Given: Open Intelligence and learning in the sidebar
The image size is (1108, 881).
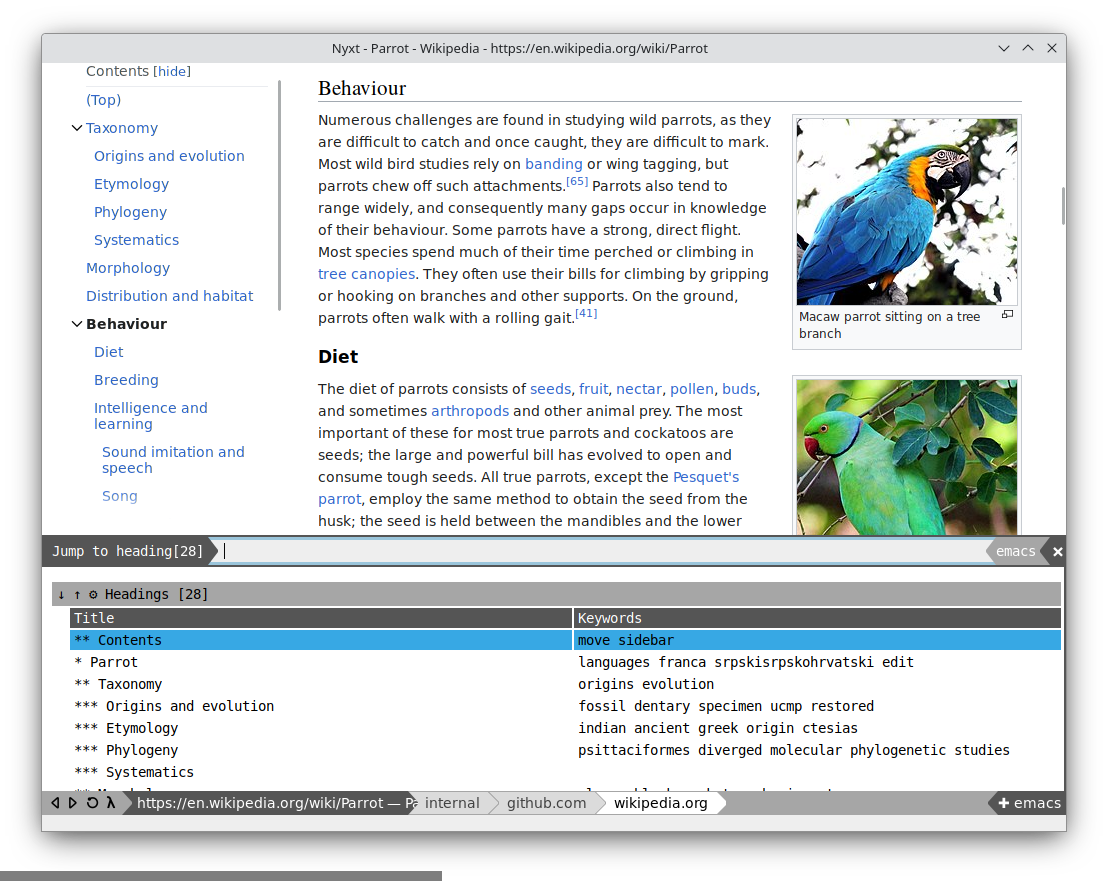Looking at the screenshot, I should [x=151, y=416].
